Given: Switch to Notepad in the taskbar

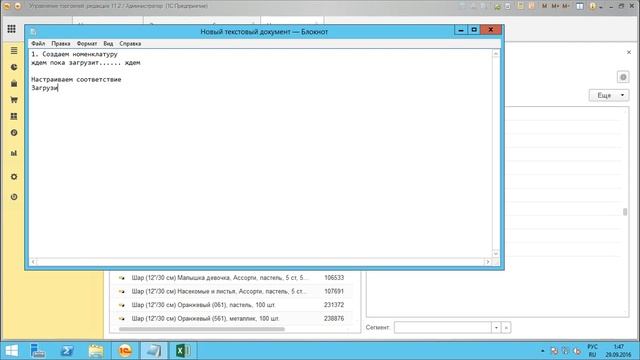Looking at the screenshot, I should (154, 351).
